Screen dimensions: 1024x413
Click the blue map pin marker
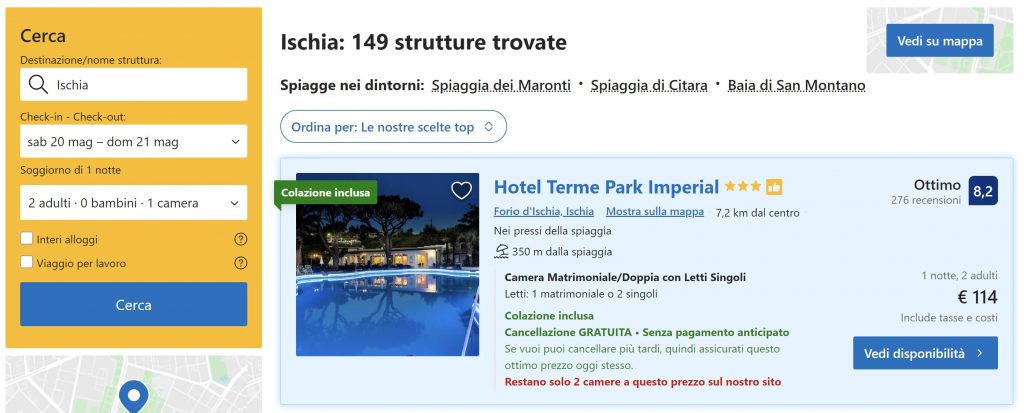pyautogui.click(x=133, y=396)
